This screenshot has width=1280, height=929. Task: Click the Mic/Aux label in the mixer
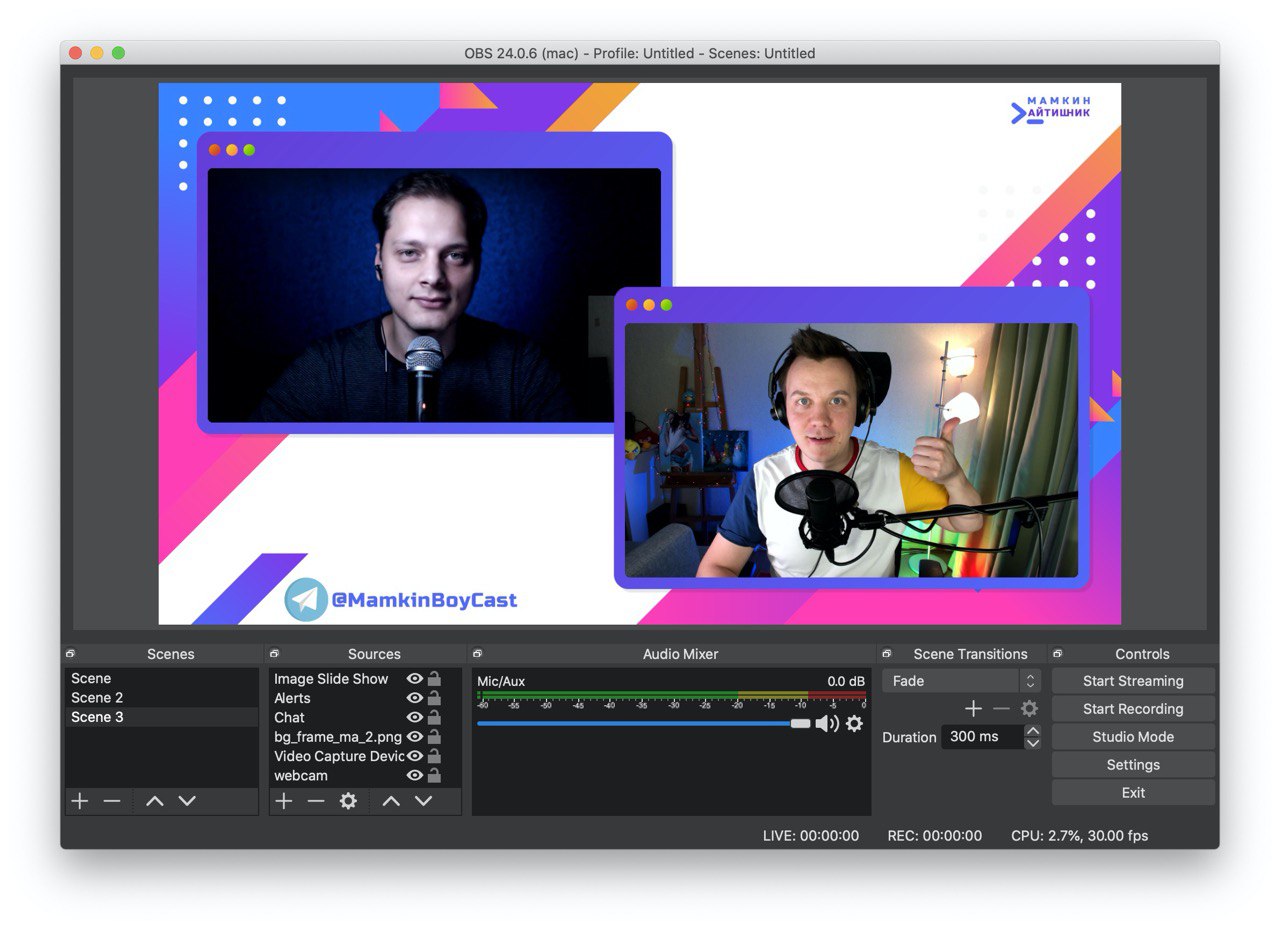pos(501,682)
